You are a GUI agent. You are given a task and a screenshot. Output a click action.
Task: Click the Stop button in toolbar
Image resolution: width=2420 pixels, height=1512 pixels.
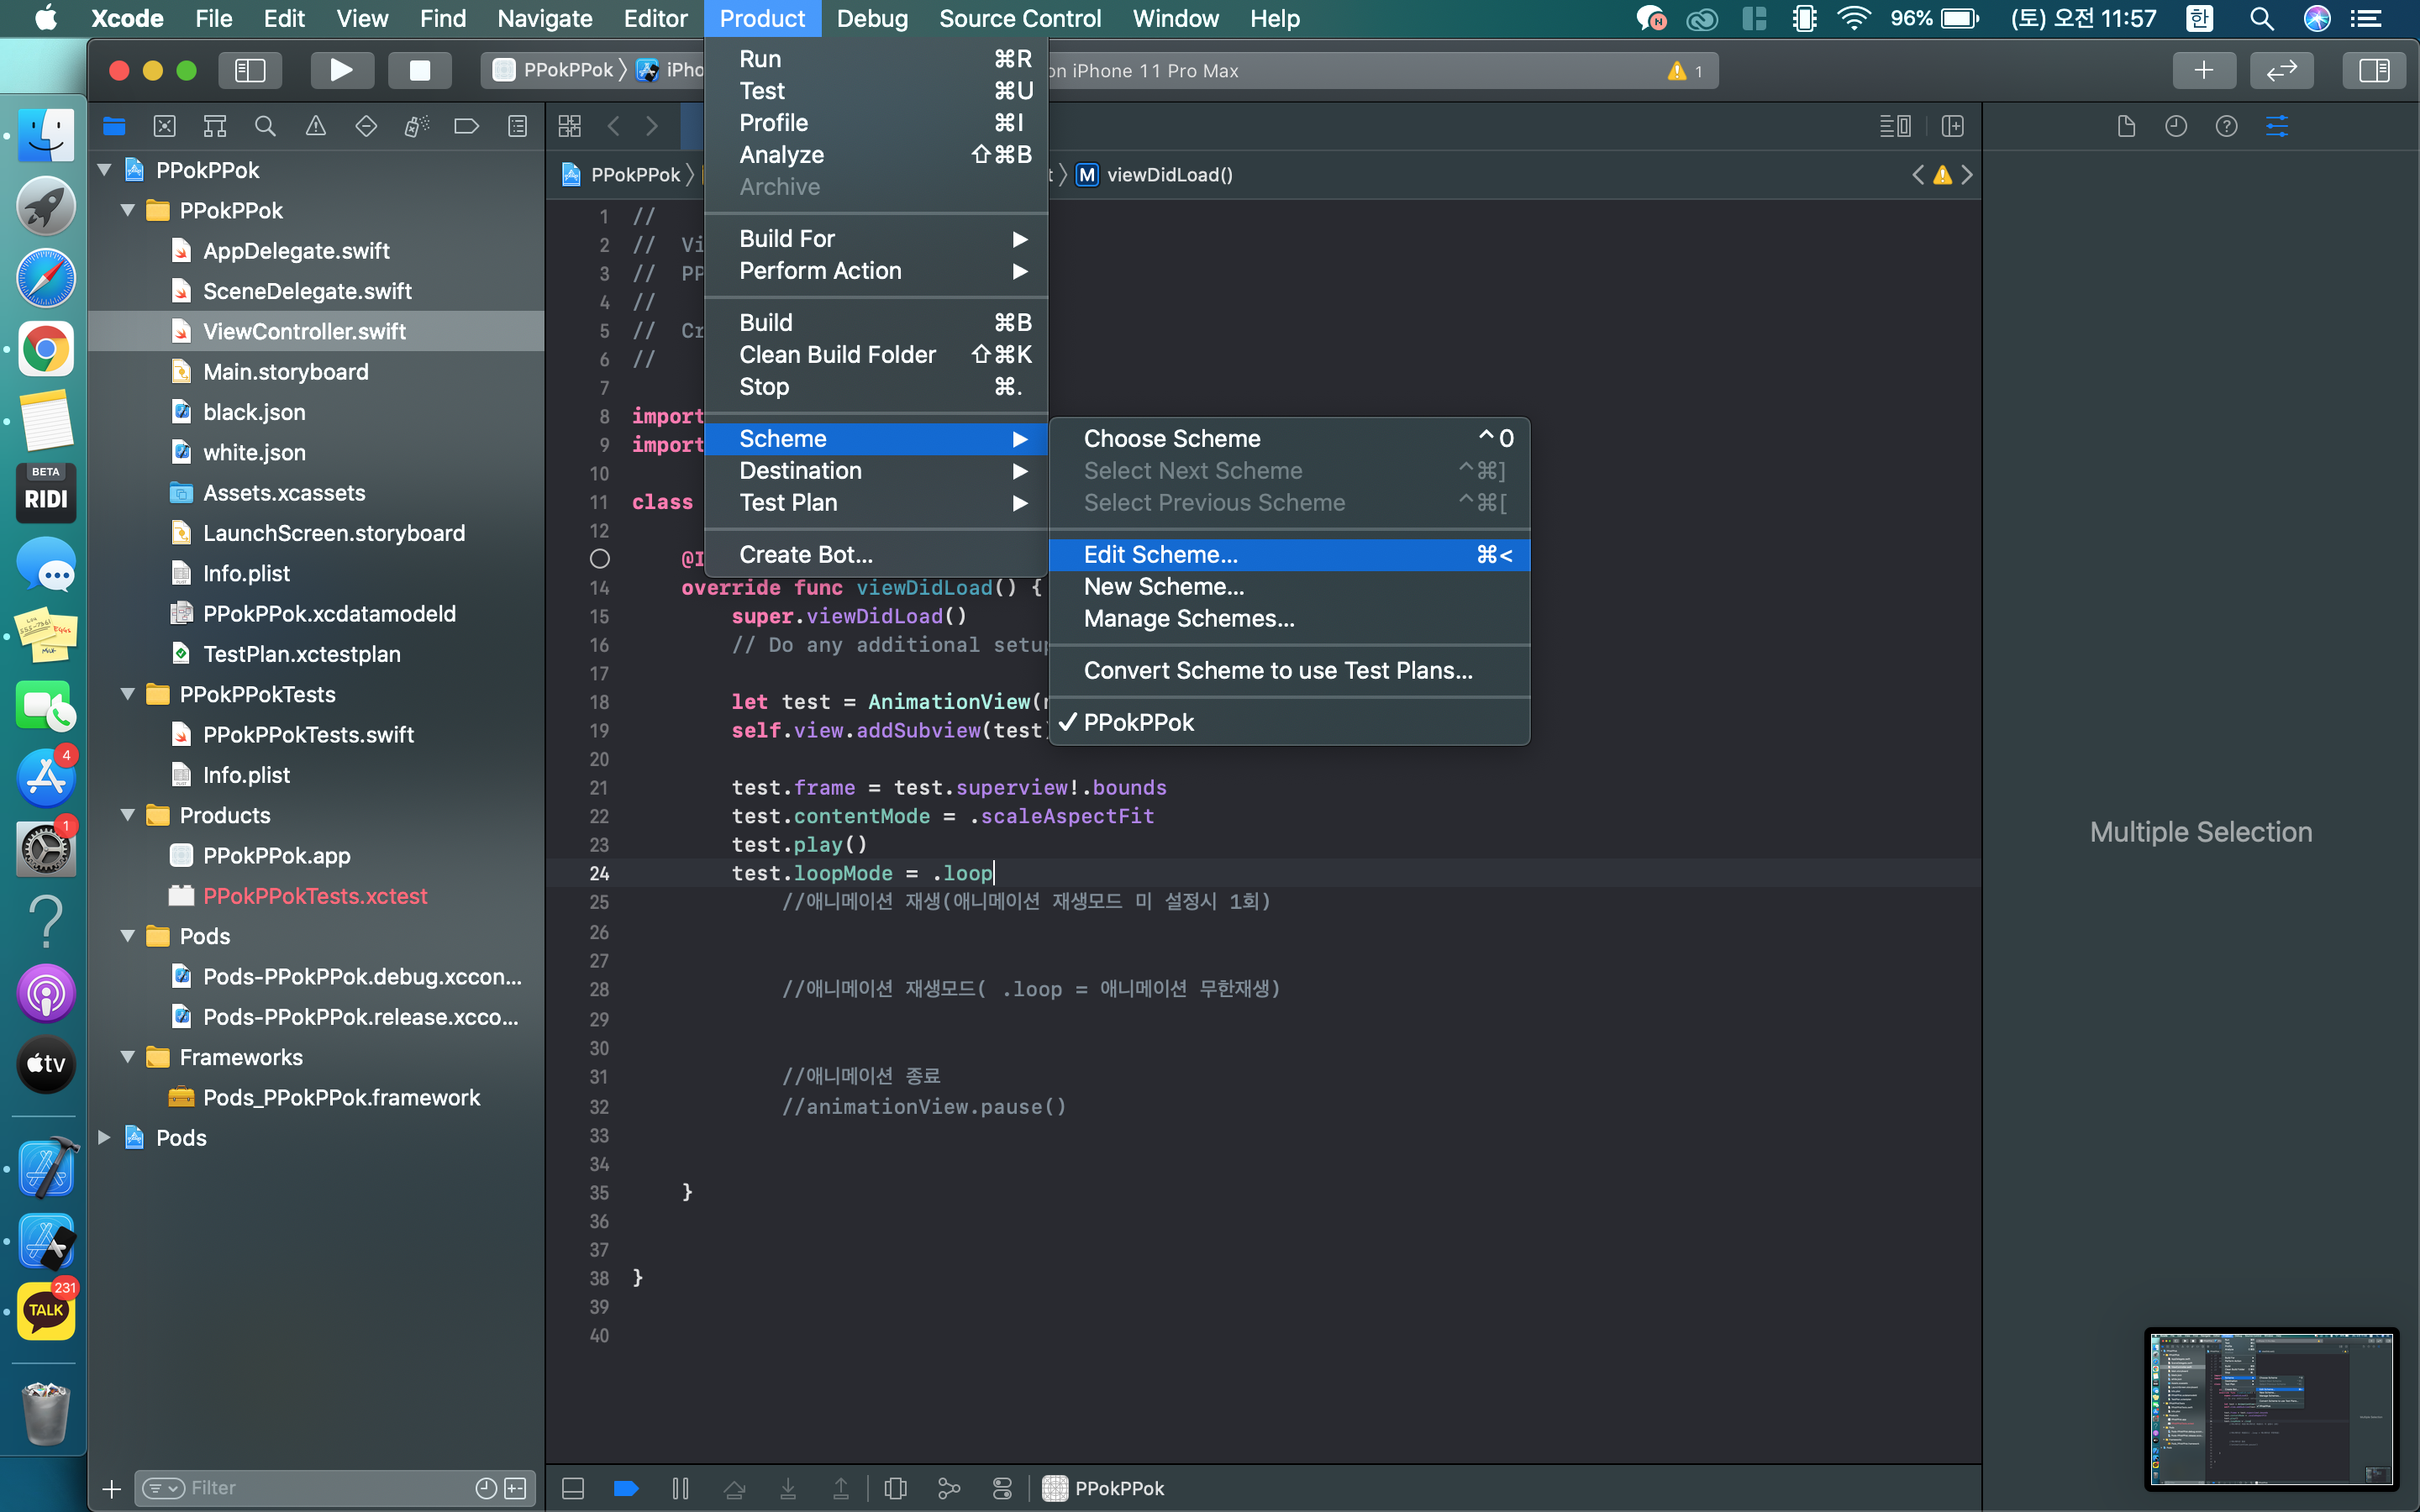419,70
